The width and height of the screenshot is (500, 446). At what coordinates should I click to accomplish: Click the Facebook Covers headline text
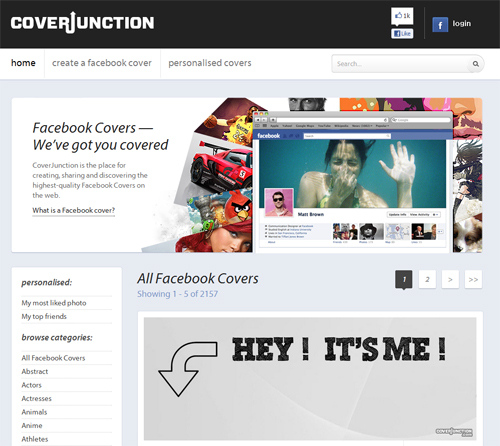point(100,136)
